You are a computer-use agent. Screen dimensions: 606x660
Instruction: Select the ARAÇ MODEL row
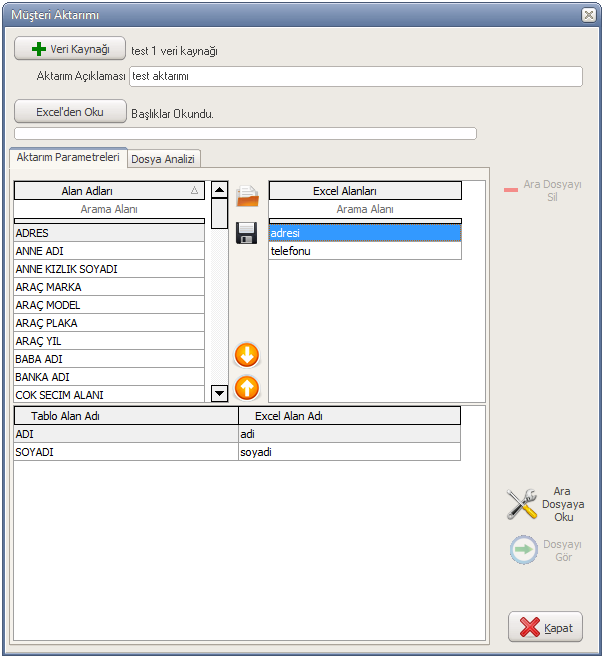pyautogui.click(x=109, y=305)
